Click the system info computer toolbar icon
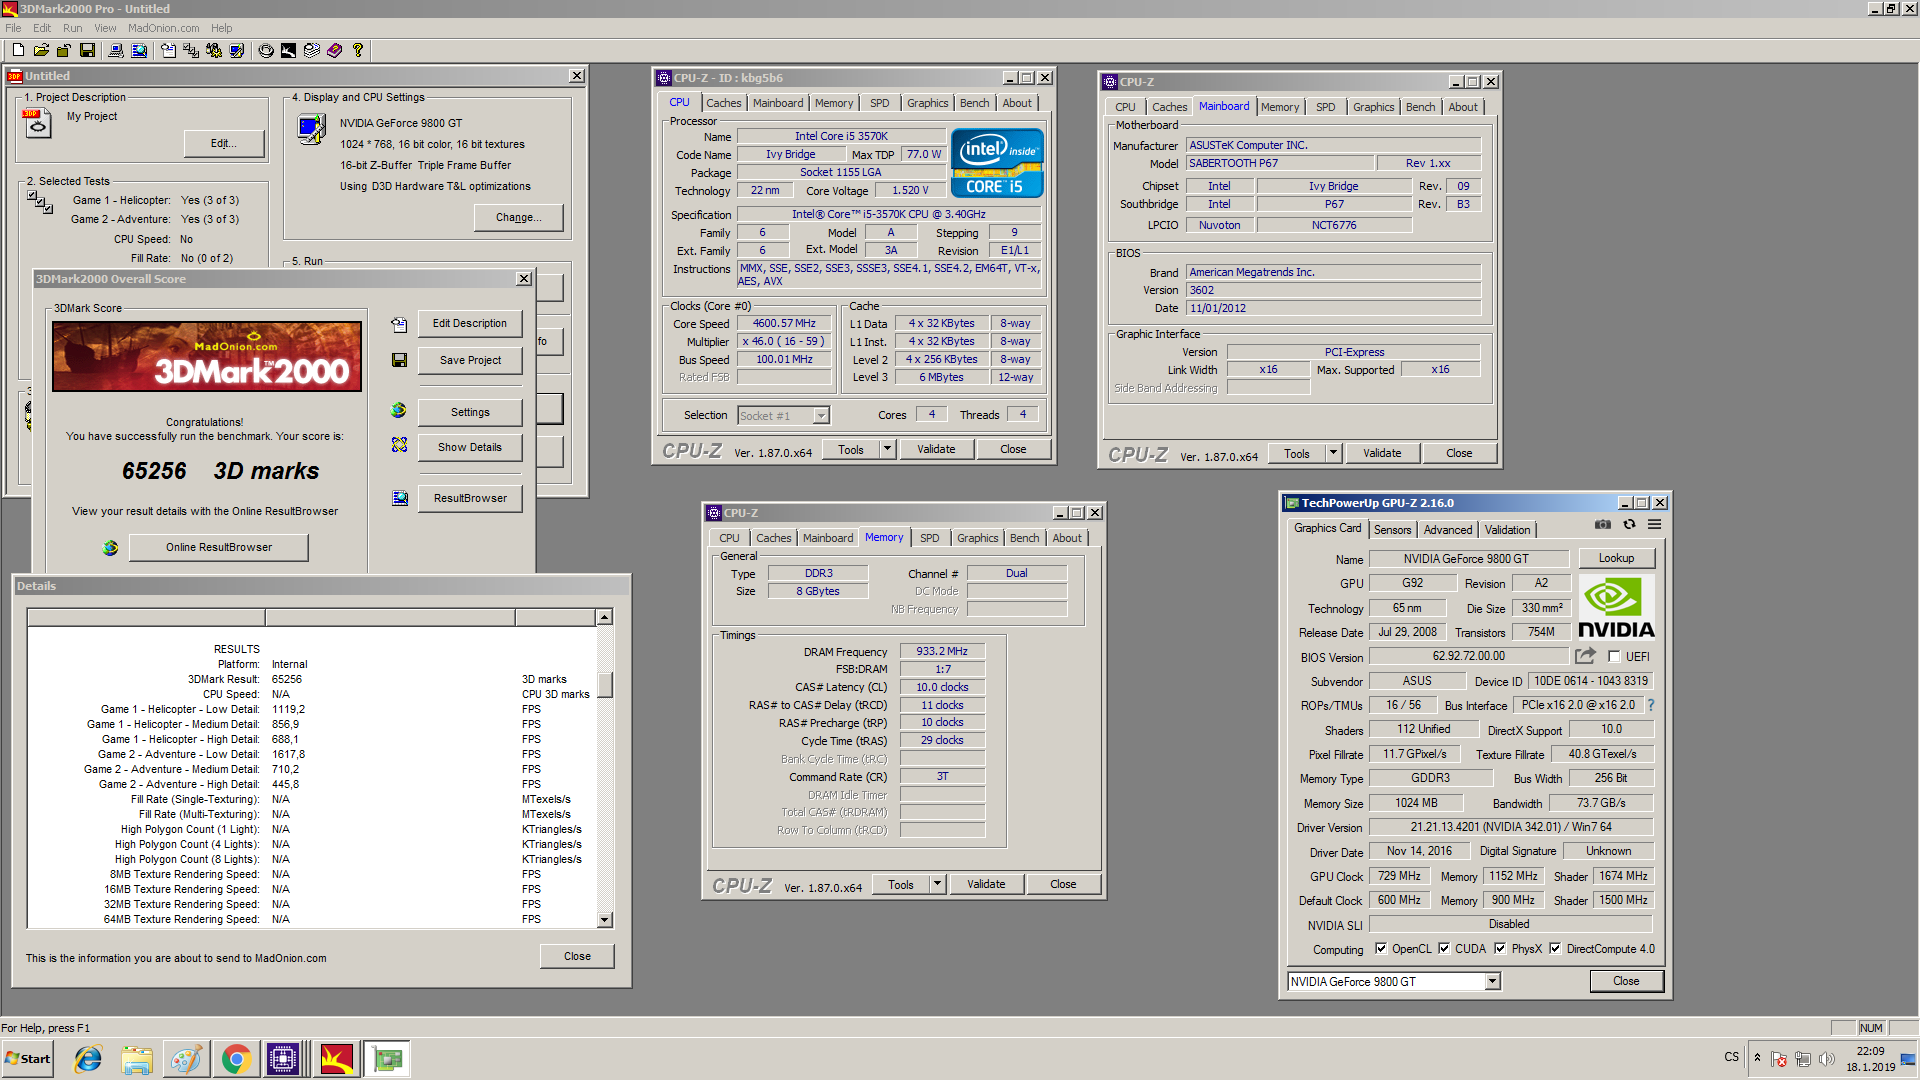This screenshot has height=1080, width=1920. 116,50
